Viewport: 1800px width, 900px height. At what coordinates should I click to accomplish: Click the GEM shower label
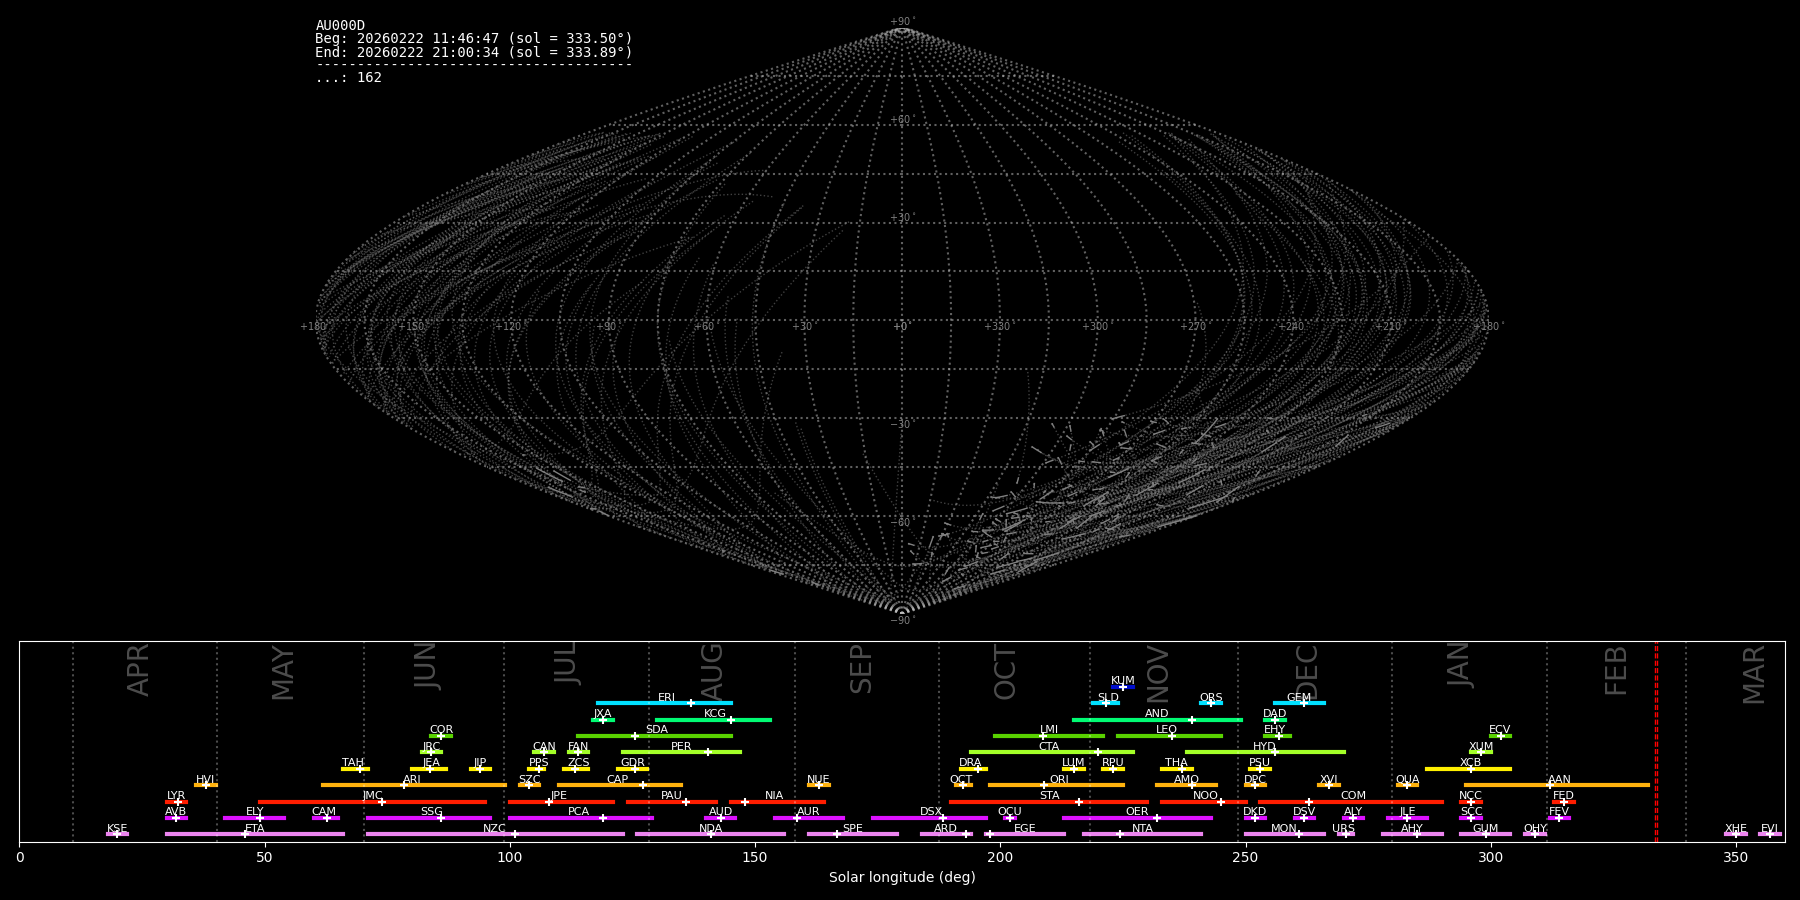coord(1299,698)
